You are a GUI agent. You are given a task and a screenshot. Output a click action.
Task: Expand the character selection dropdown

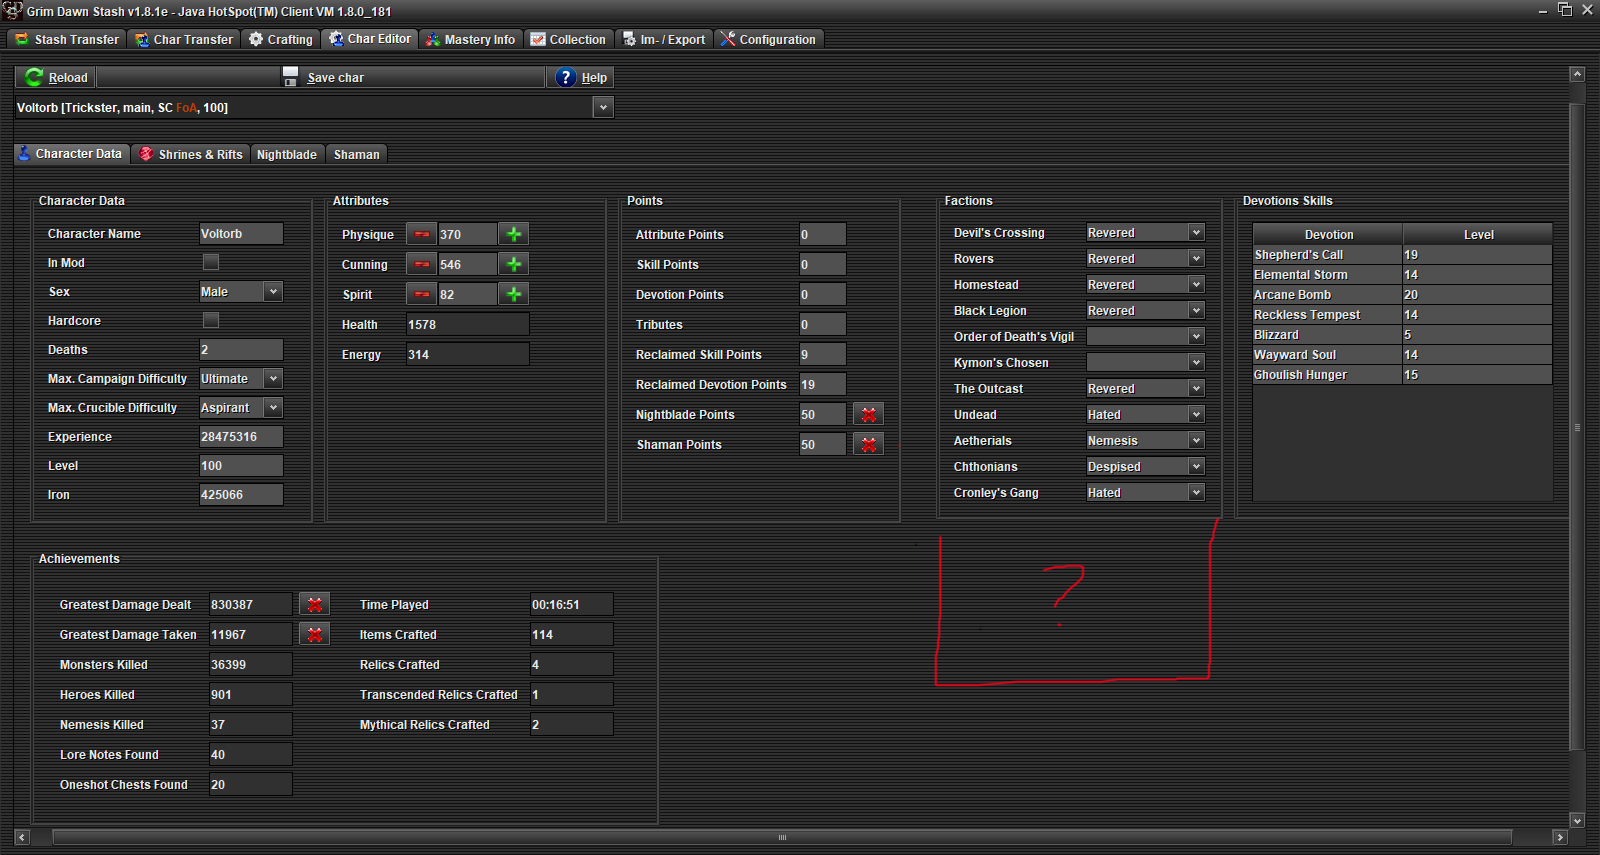pos(602,107)
